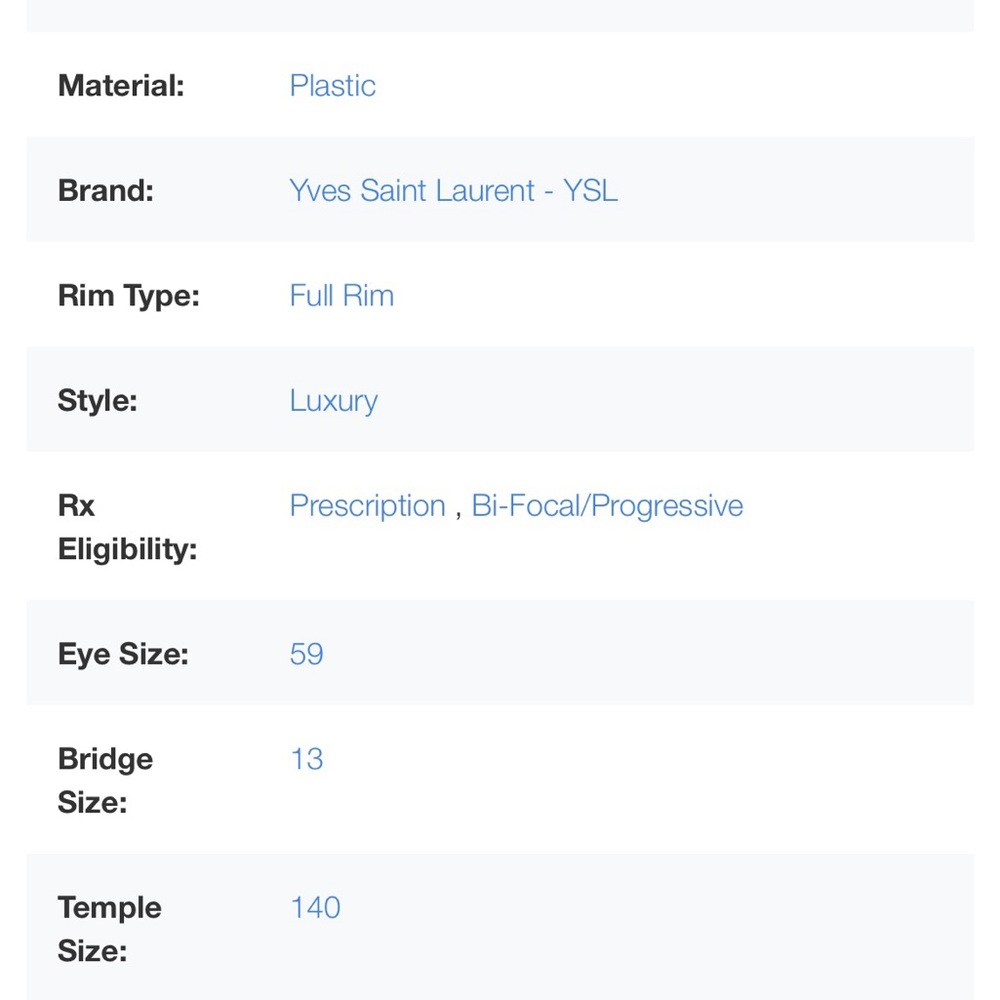Click the Temple Size: label
The height and width of the screenshot is (1000, 1000).
110,929
